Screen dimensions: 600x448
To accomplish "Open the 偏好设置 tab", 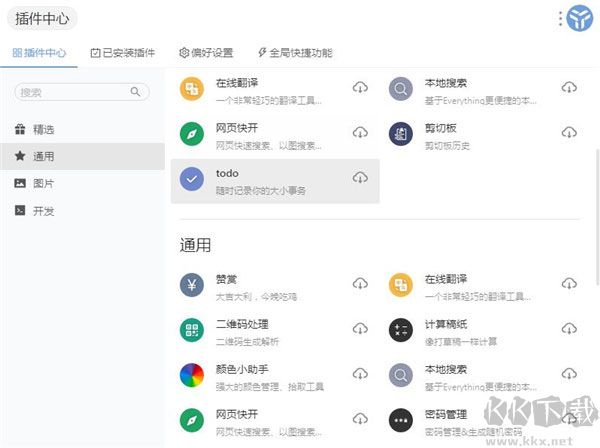I will point(206,53).
